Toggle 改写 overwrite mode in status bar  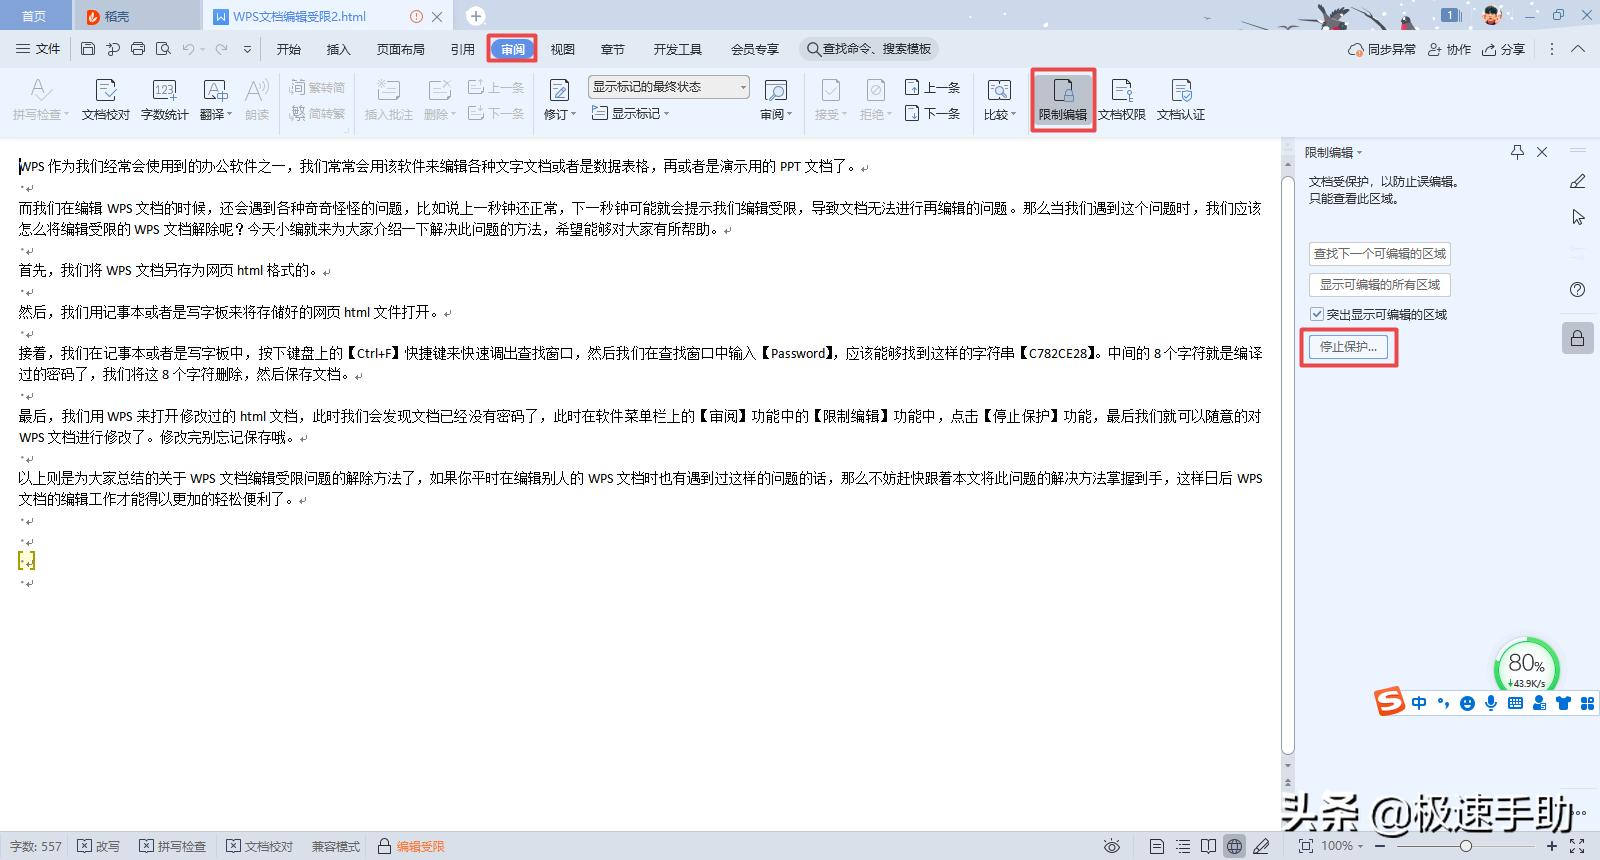click(x=99, y=846)
